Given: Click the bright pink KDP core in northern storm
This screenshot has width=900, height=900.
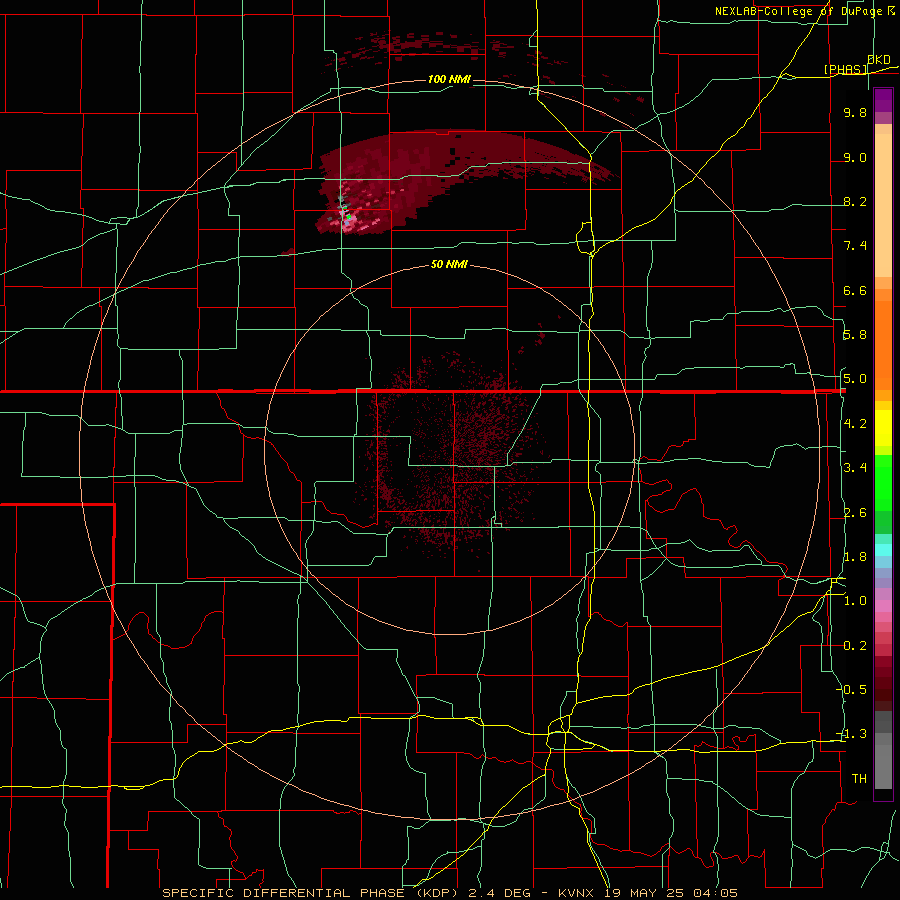Looking at the screenshot, I should point(348,221).
